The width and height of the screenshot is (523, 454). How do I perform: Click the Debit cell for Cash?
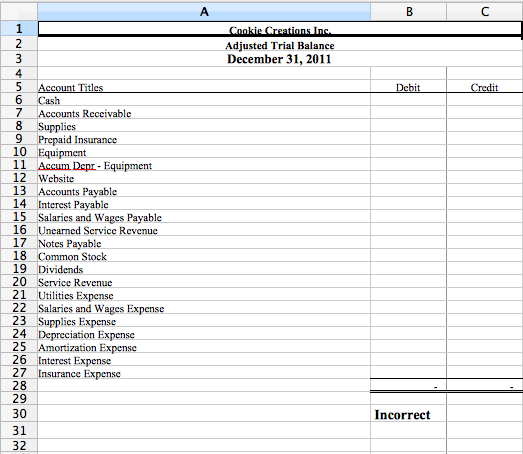(x=408, y=100)
